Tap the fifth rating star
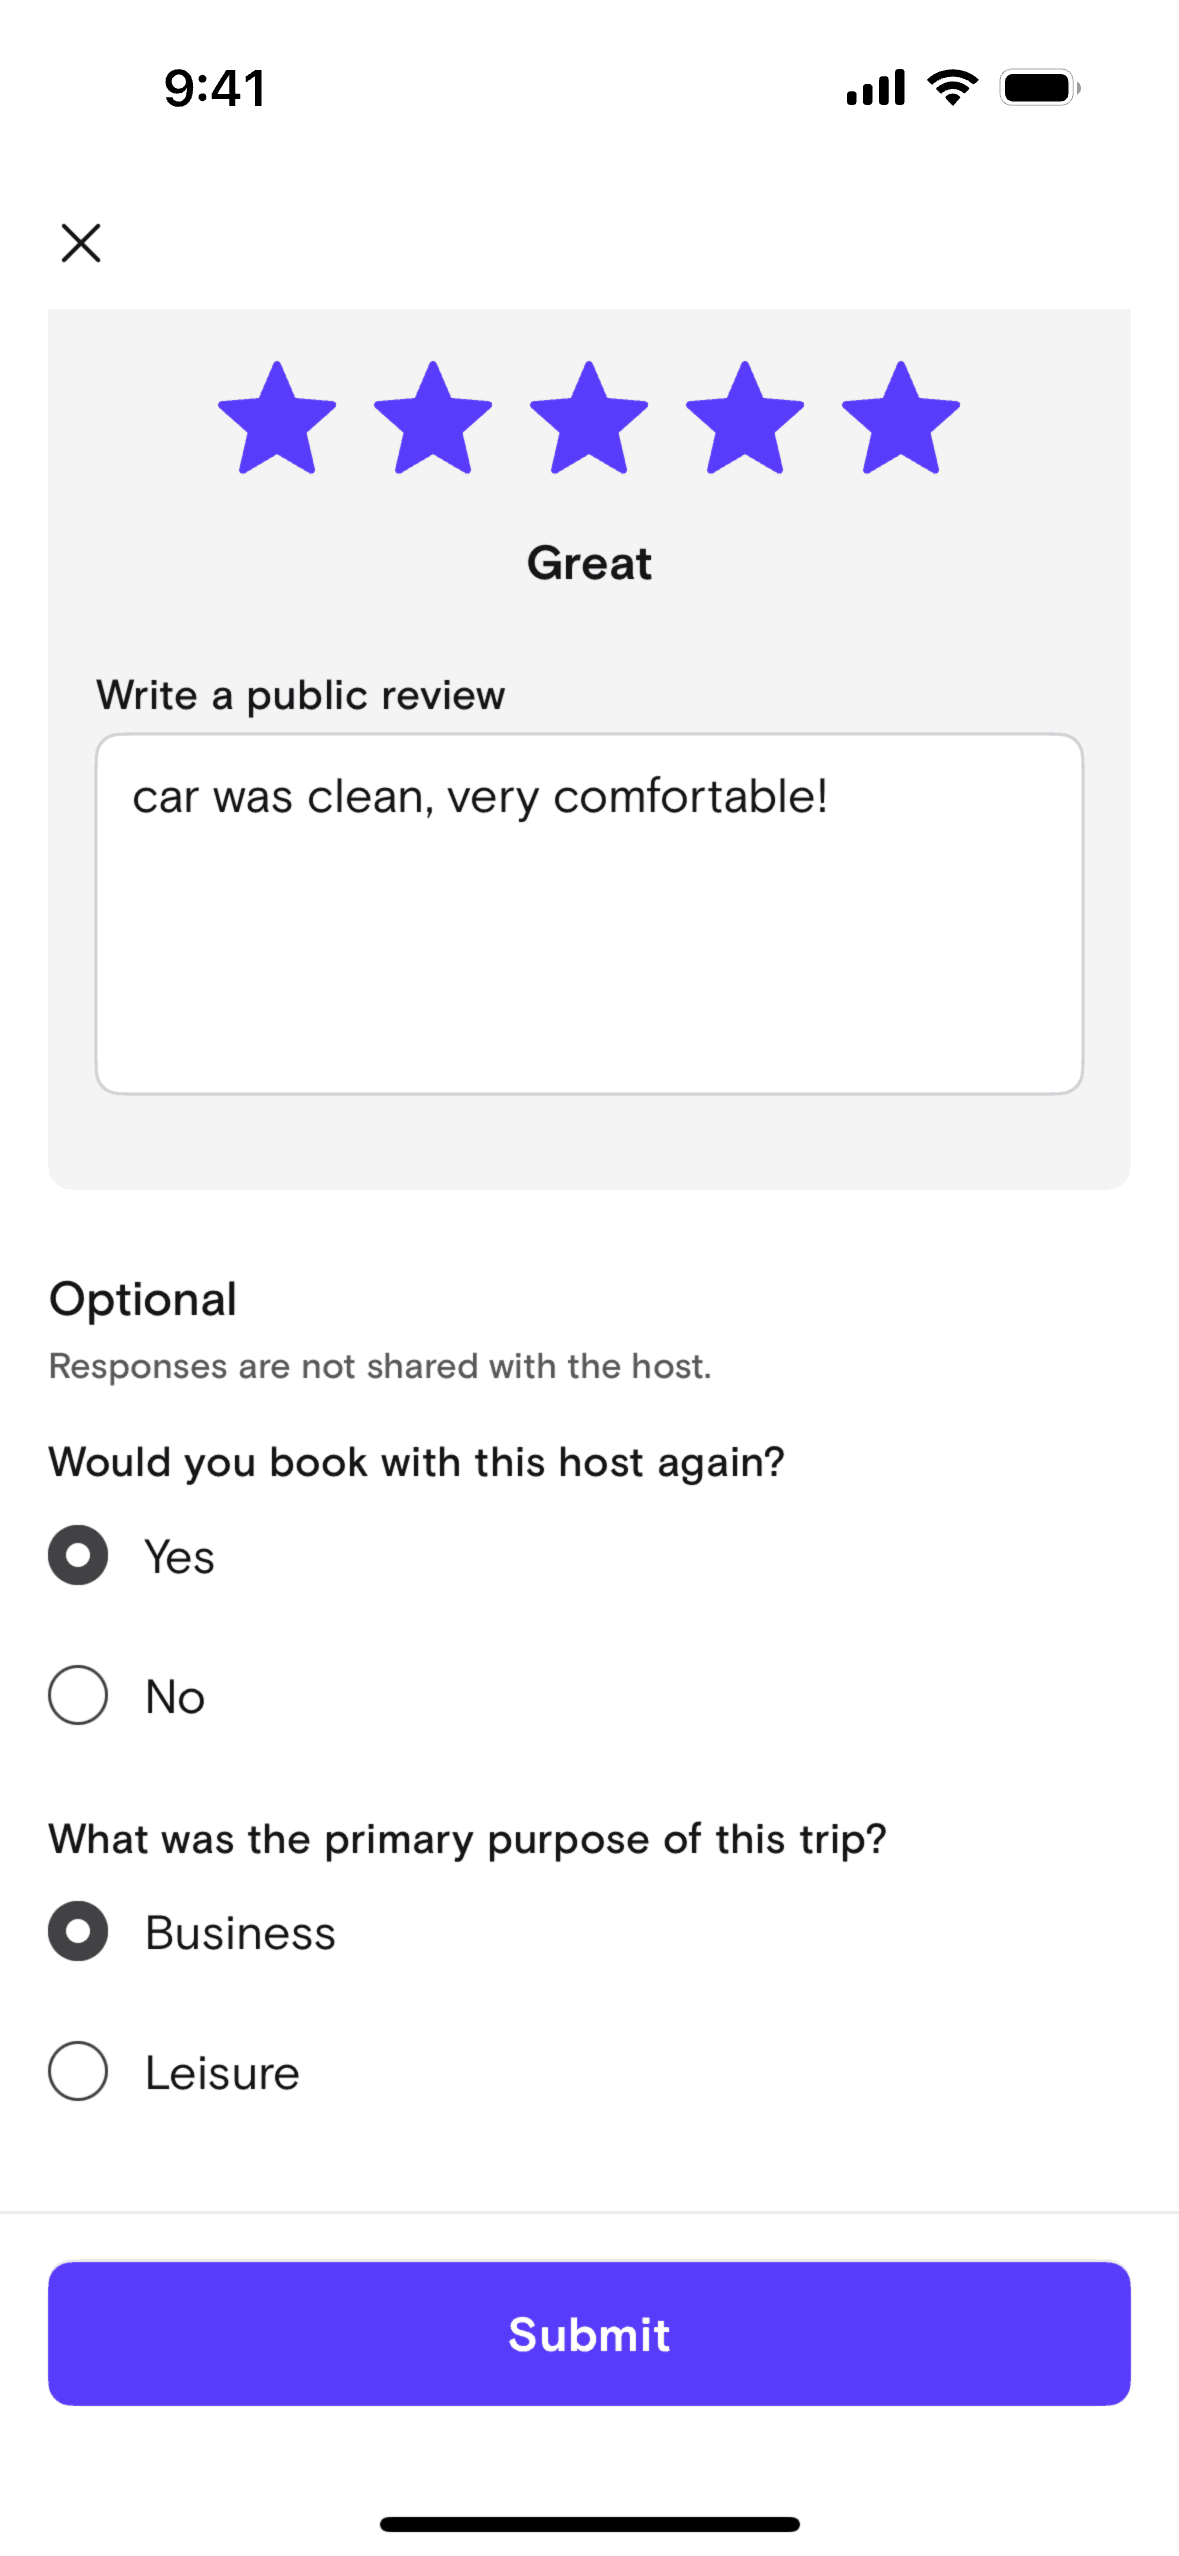1179x2556 pixels. pos(901,419)
